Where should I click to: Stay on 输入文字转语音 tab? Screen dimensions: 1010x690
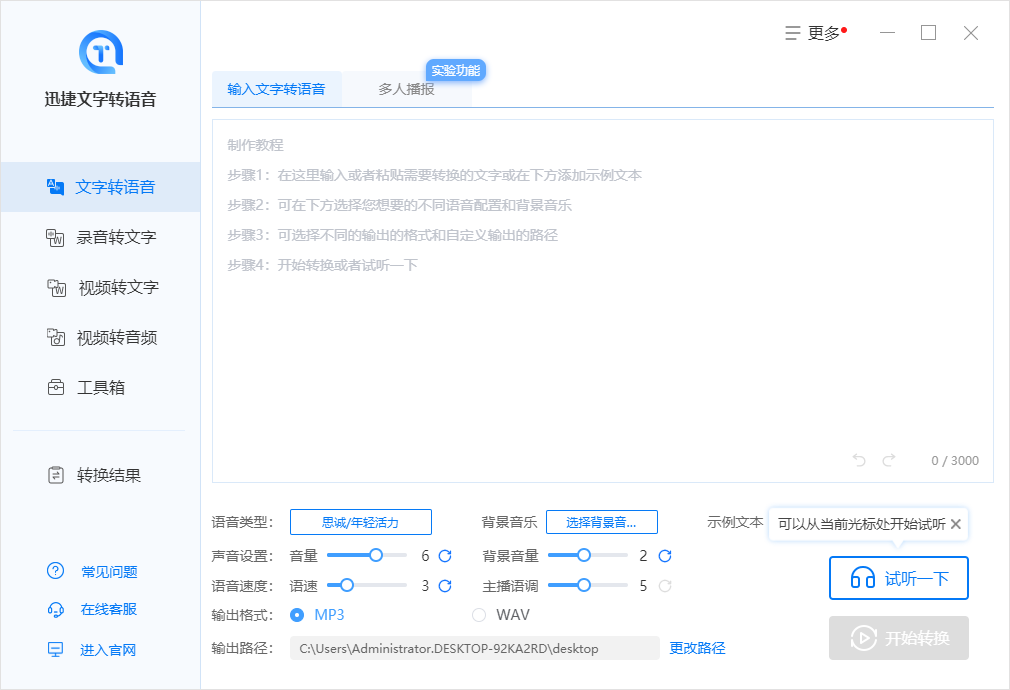(x=277, y=89)
